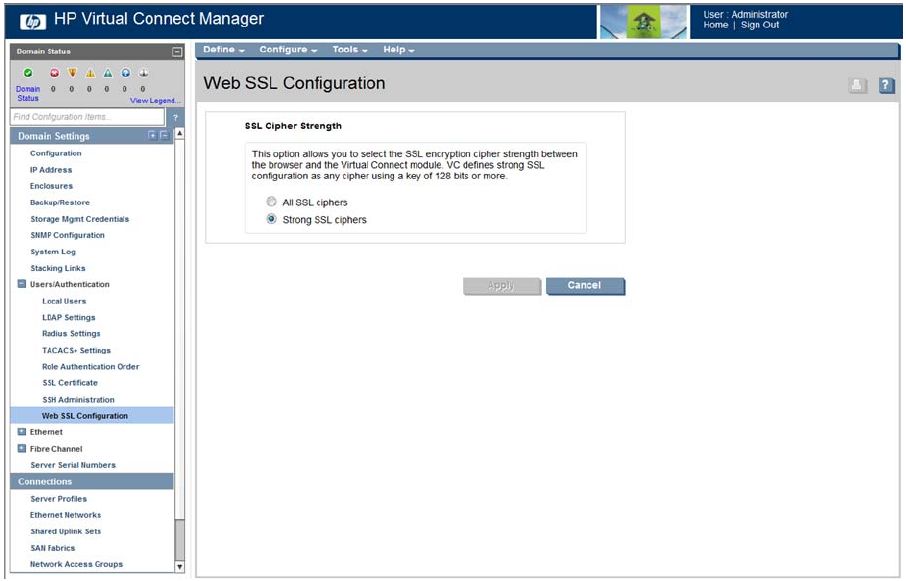Select Web SSL Configuration in sidebar

(x=92, y=416)
